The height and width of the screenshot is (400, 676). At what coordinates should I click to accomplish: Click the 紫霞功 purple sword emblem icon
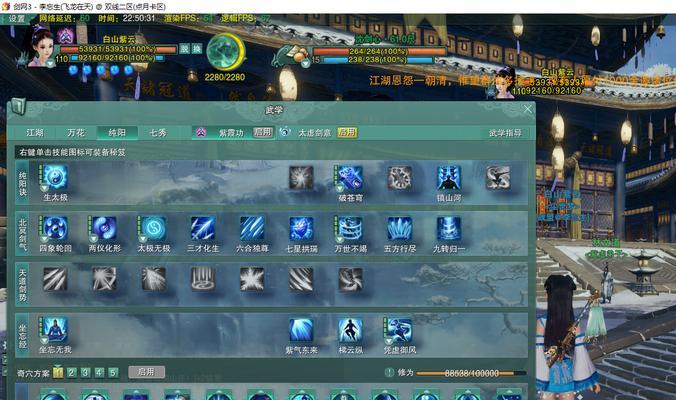pos(200,132)
